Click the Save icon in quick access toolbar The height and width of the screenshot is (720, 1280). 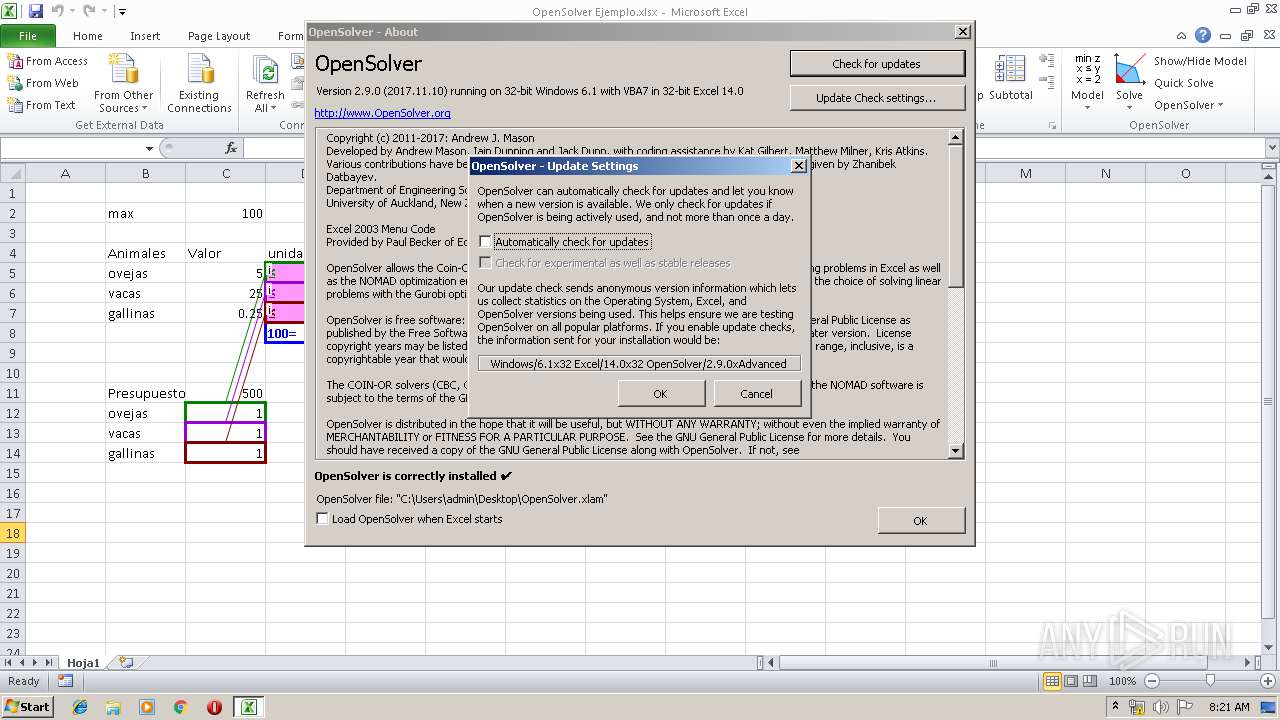pyautogui.click(x=36, y=11)
